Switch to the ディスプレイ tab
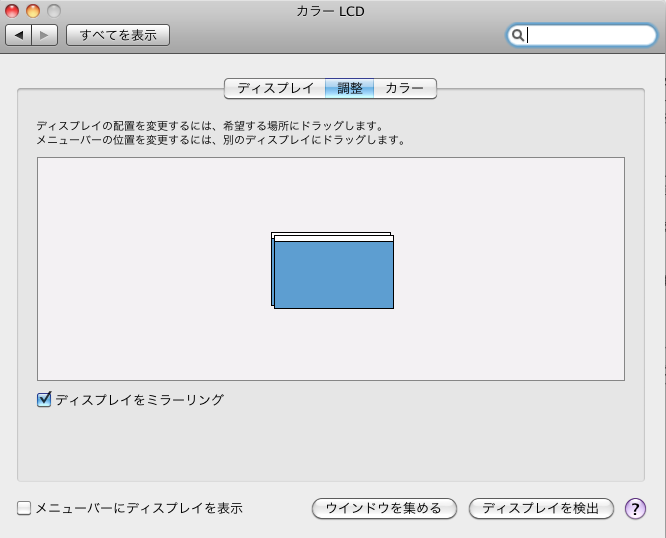The height and width of the screenshot is (538, 666). click(x=275, y=88)
